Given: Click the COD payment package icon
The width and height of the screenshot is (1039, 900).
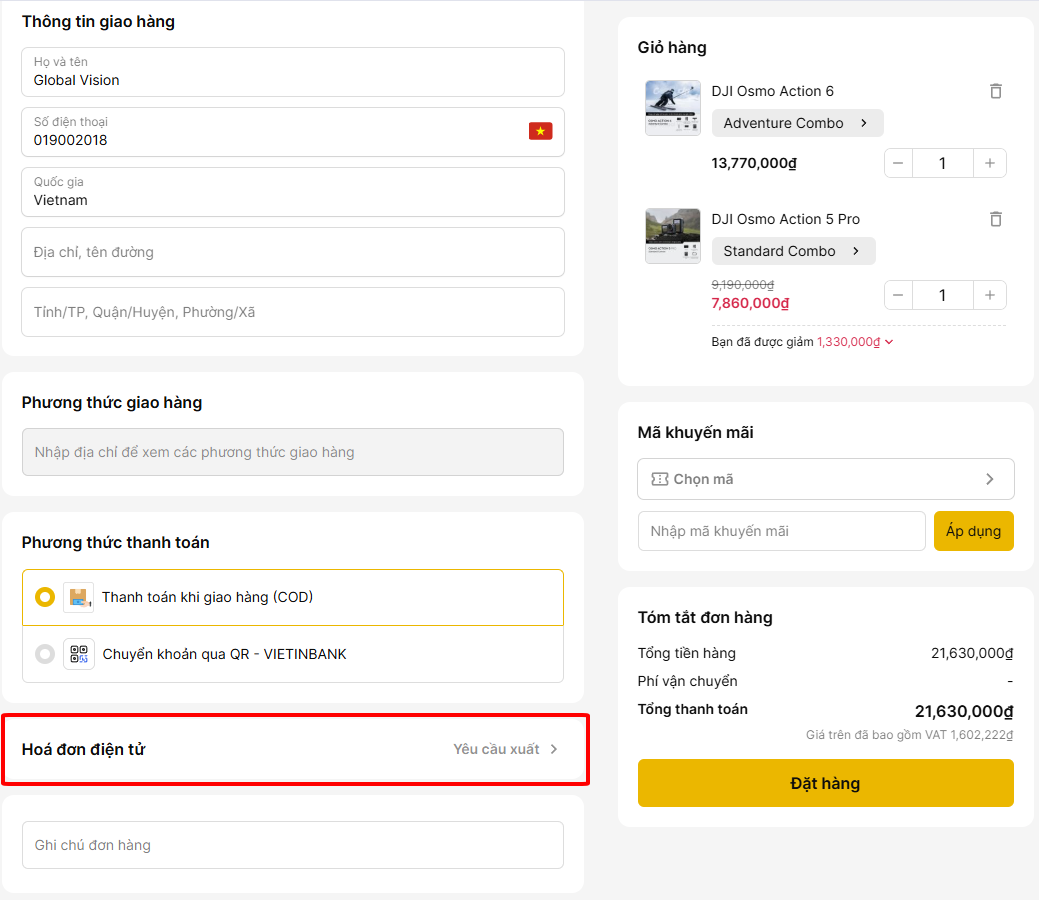Looking at the screenshot, I should pyautogui.click(x=78, y=598).
